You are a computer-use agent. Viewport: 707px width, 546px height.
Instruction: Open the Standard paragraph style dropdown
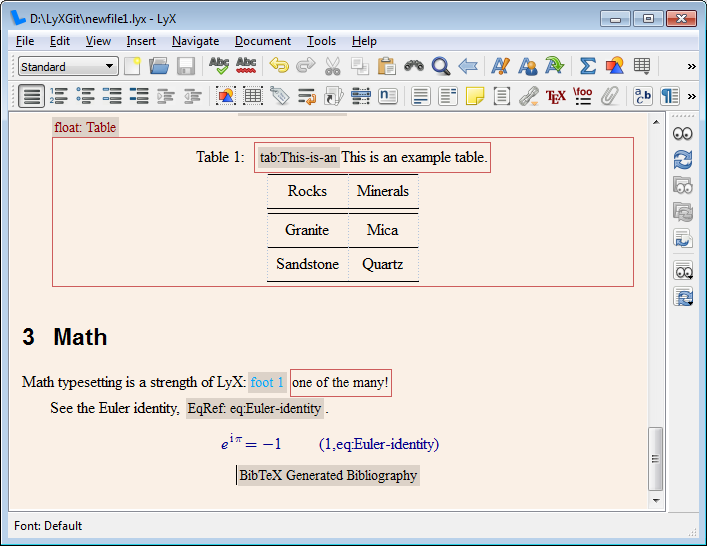coord(68,67)
